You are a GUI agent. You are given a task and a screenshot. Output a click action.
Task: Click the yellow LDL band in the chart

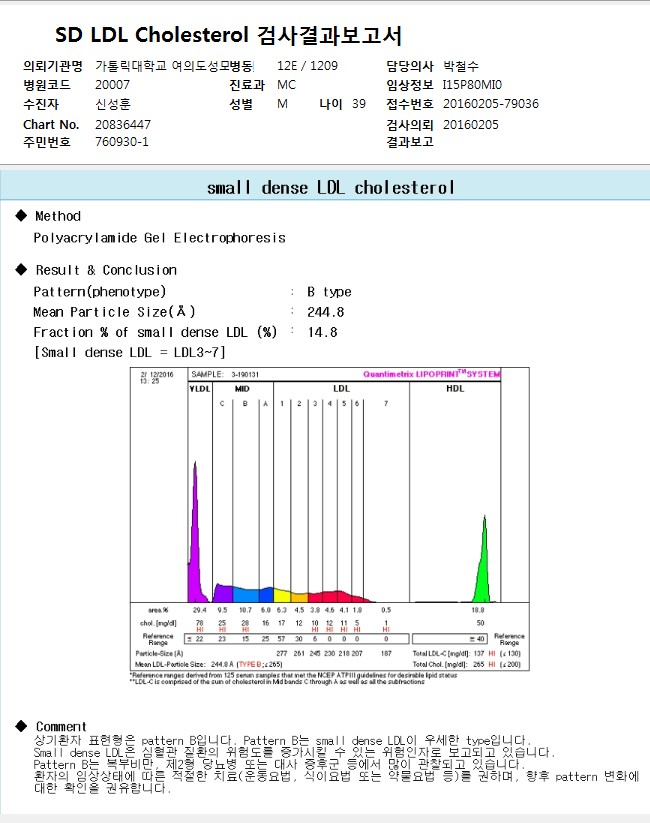(282, 596)
